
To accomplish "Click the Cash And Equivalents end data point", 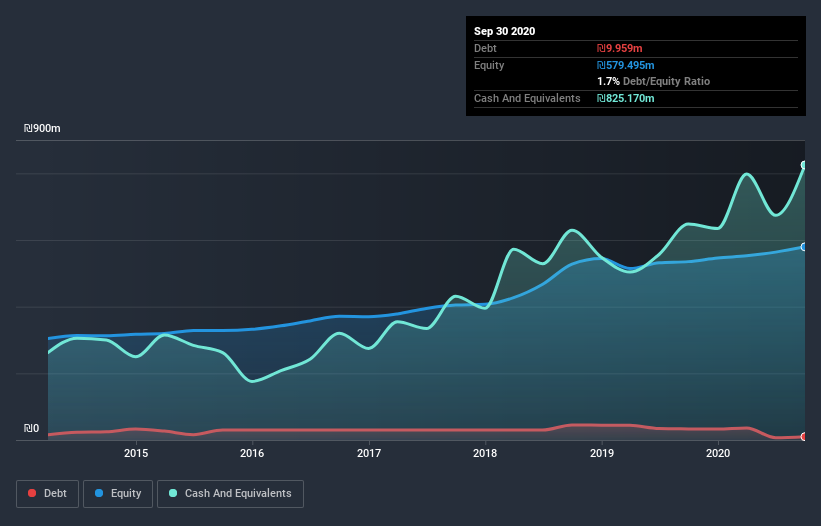I will tap(804, 165).
